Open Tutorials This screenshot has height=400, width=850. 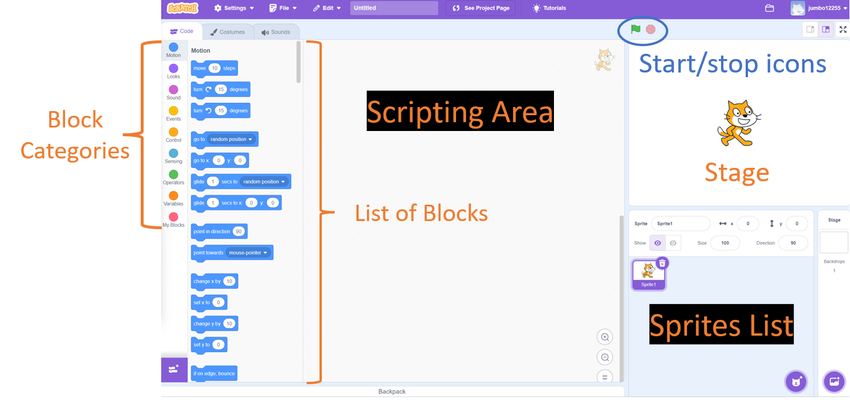point(550,8)
